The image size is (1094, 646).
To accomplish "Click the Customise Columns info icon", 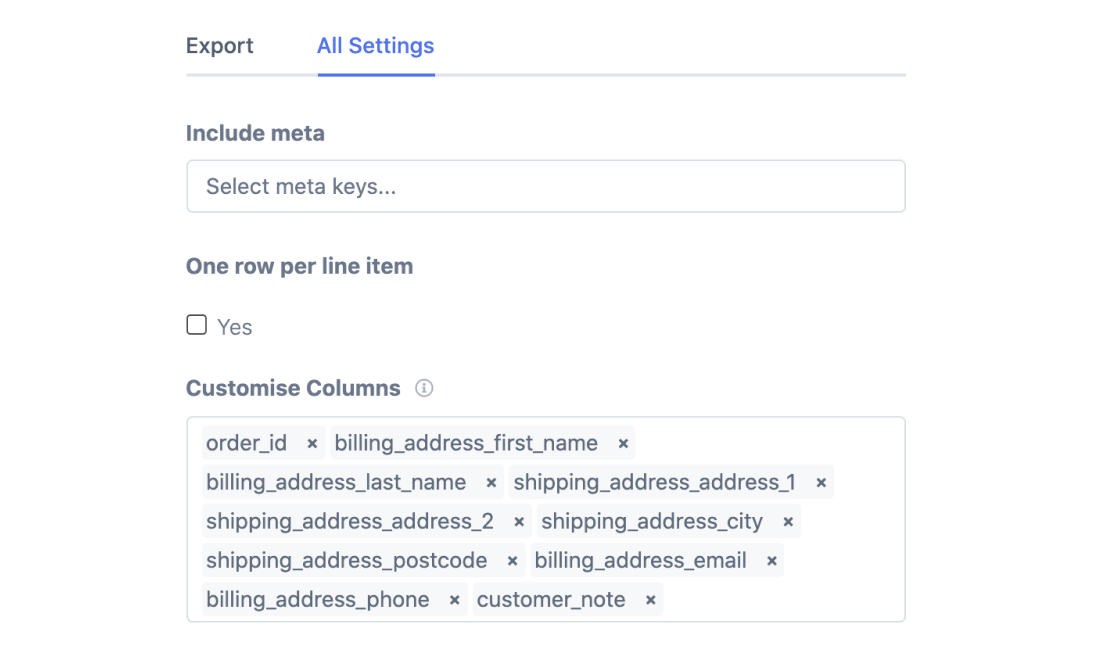I will coord(424,388).
